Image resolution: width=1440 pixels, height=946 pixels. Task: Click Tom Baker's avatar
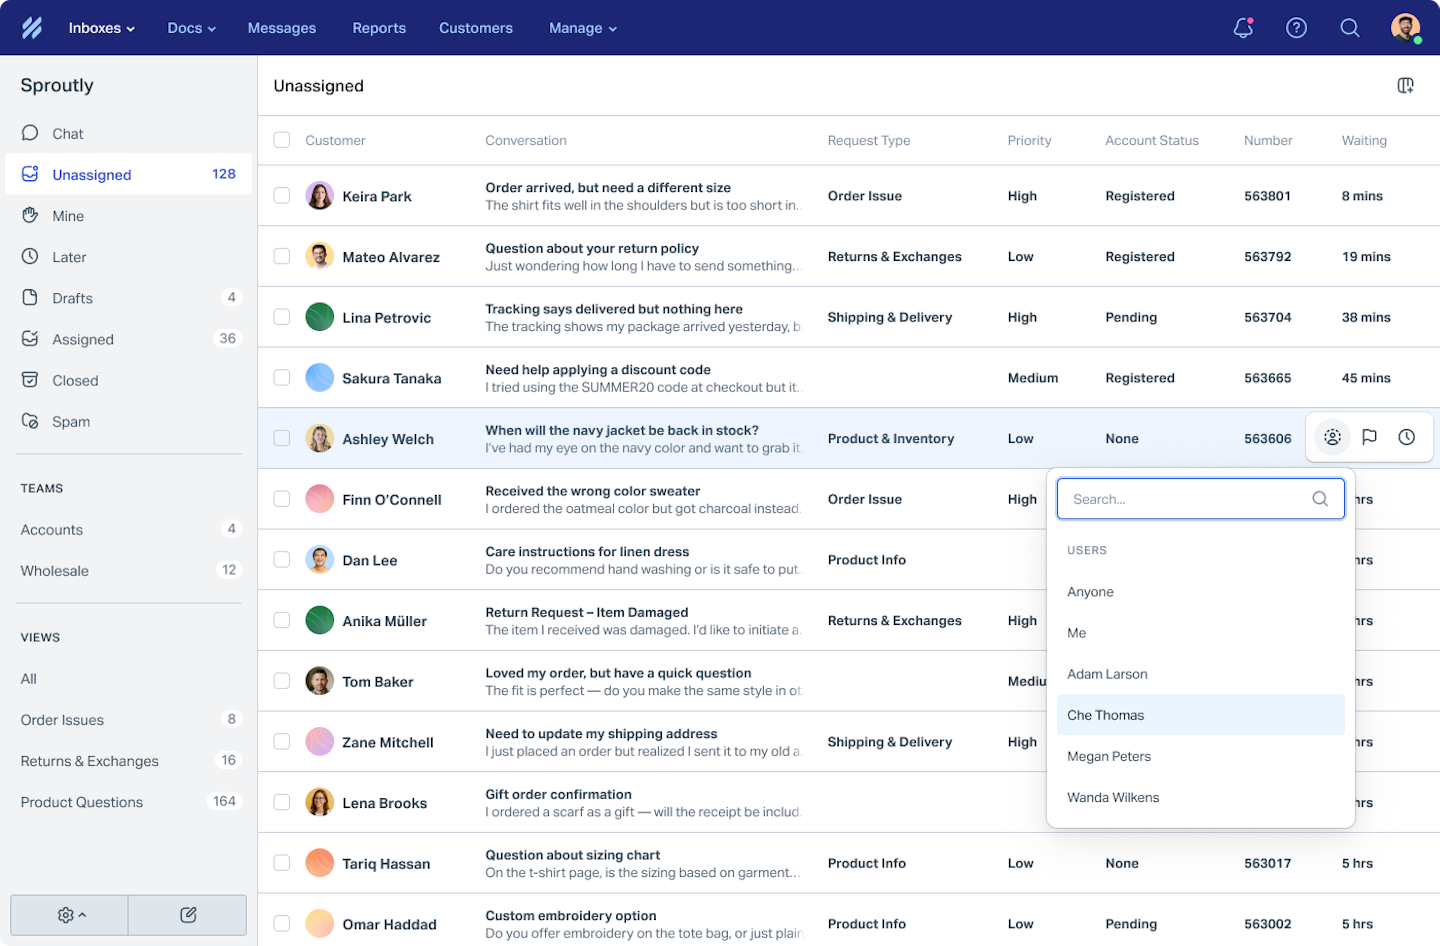[x=320, y=681]
